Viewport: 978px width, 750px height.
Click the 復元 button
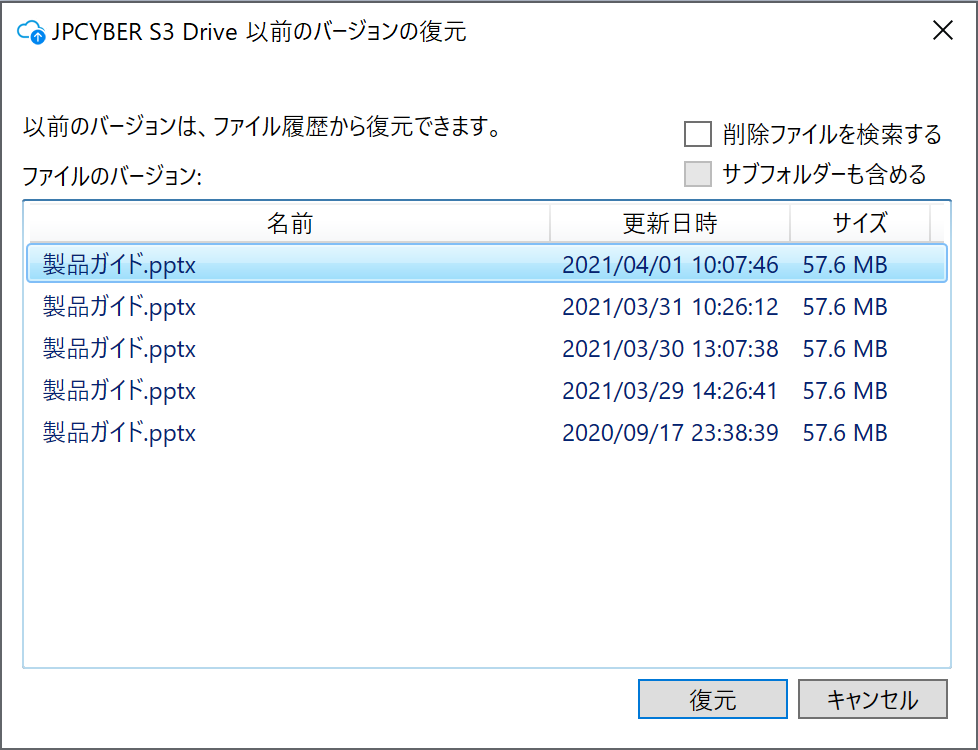(x=712, y=699)
